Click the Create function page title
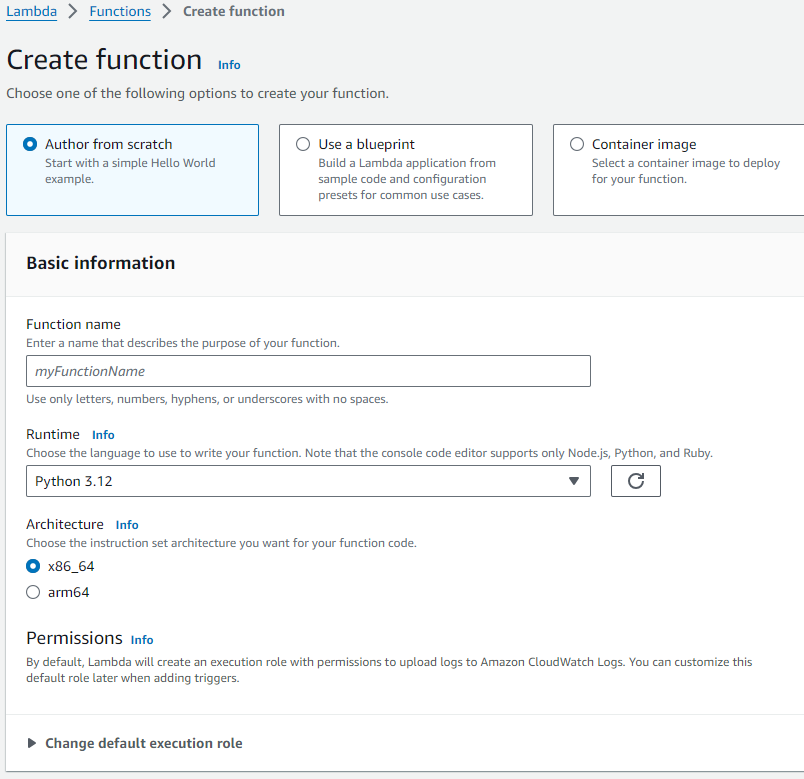 pyautogui.click(x=104, y=60)
